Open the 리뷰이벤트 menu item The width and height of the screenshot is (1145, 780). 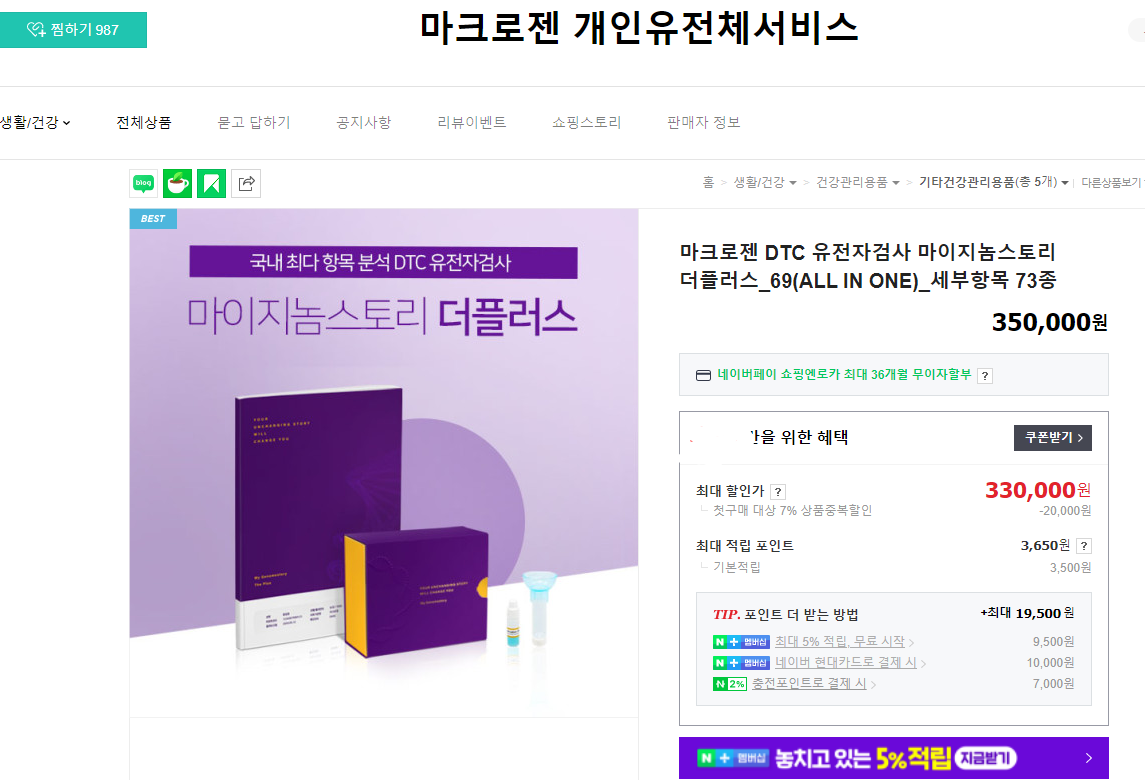point(472,123)
